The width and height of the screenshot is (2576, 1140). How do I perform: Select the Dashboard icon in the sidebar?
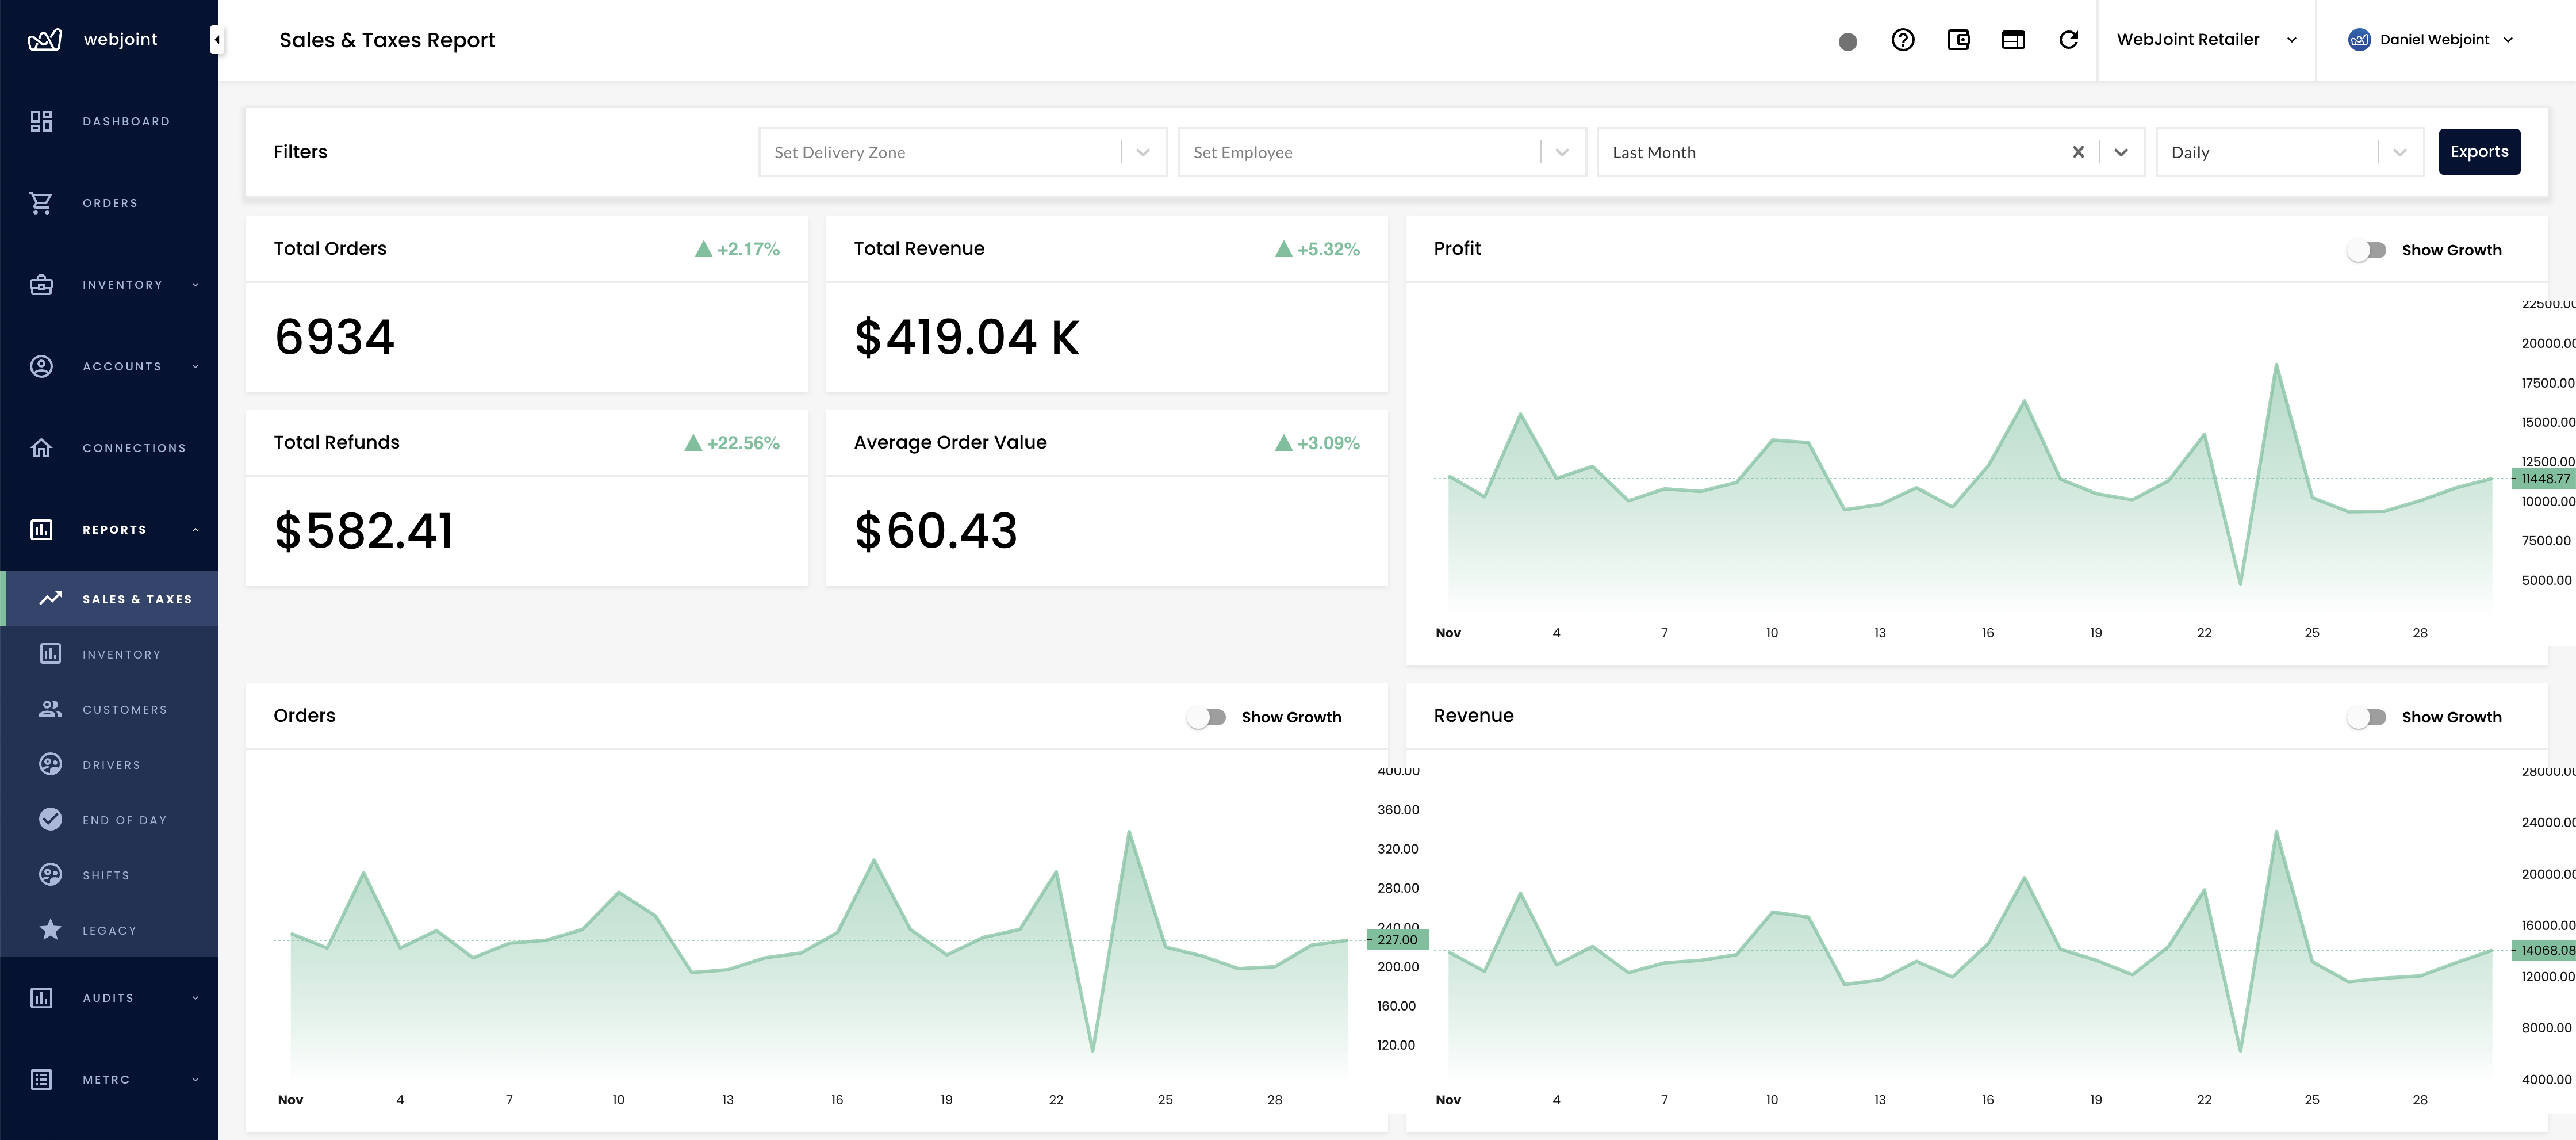click(41, 120)
